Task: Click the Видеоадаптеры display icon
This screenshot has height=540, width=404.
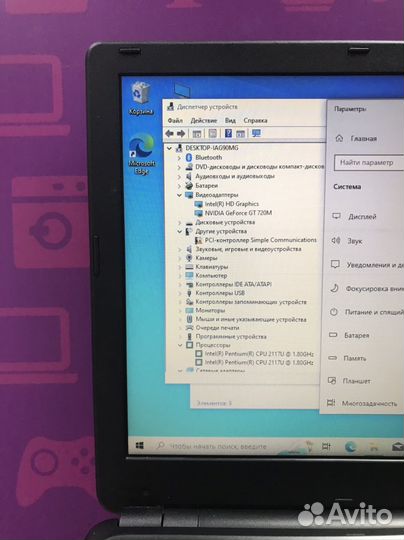Action: click(x=189, y=195)
